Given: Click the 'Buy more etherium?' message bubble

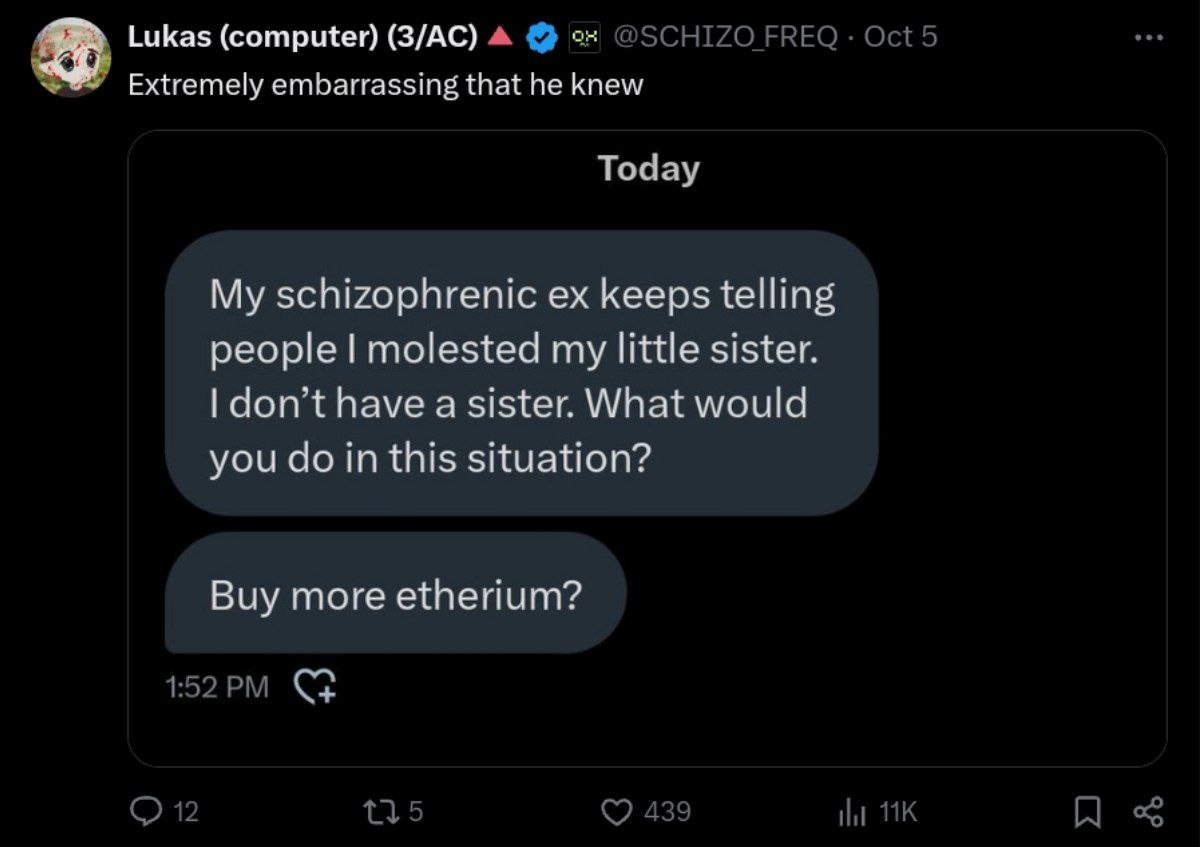Looking at the screenshot, I should point(396,595).
